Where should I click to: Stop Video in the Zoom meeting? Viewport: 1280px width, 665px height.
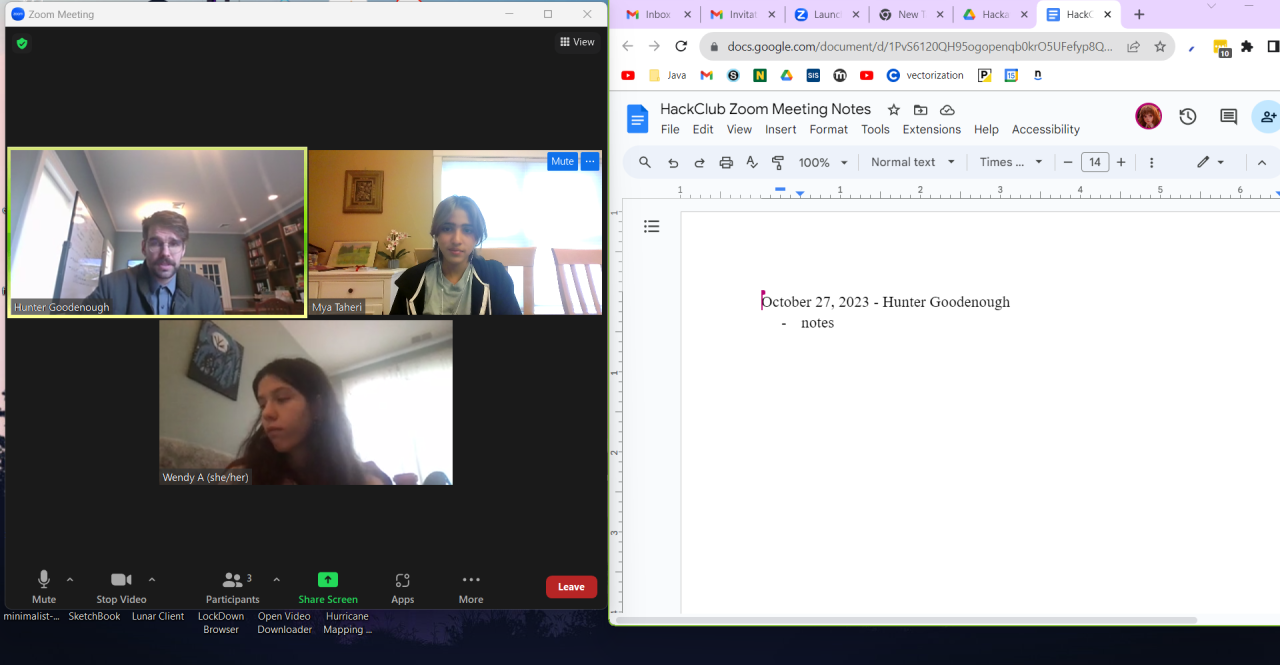click(121, 586)
